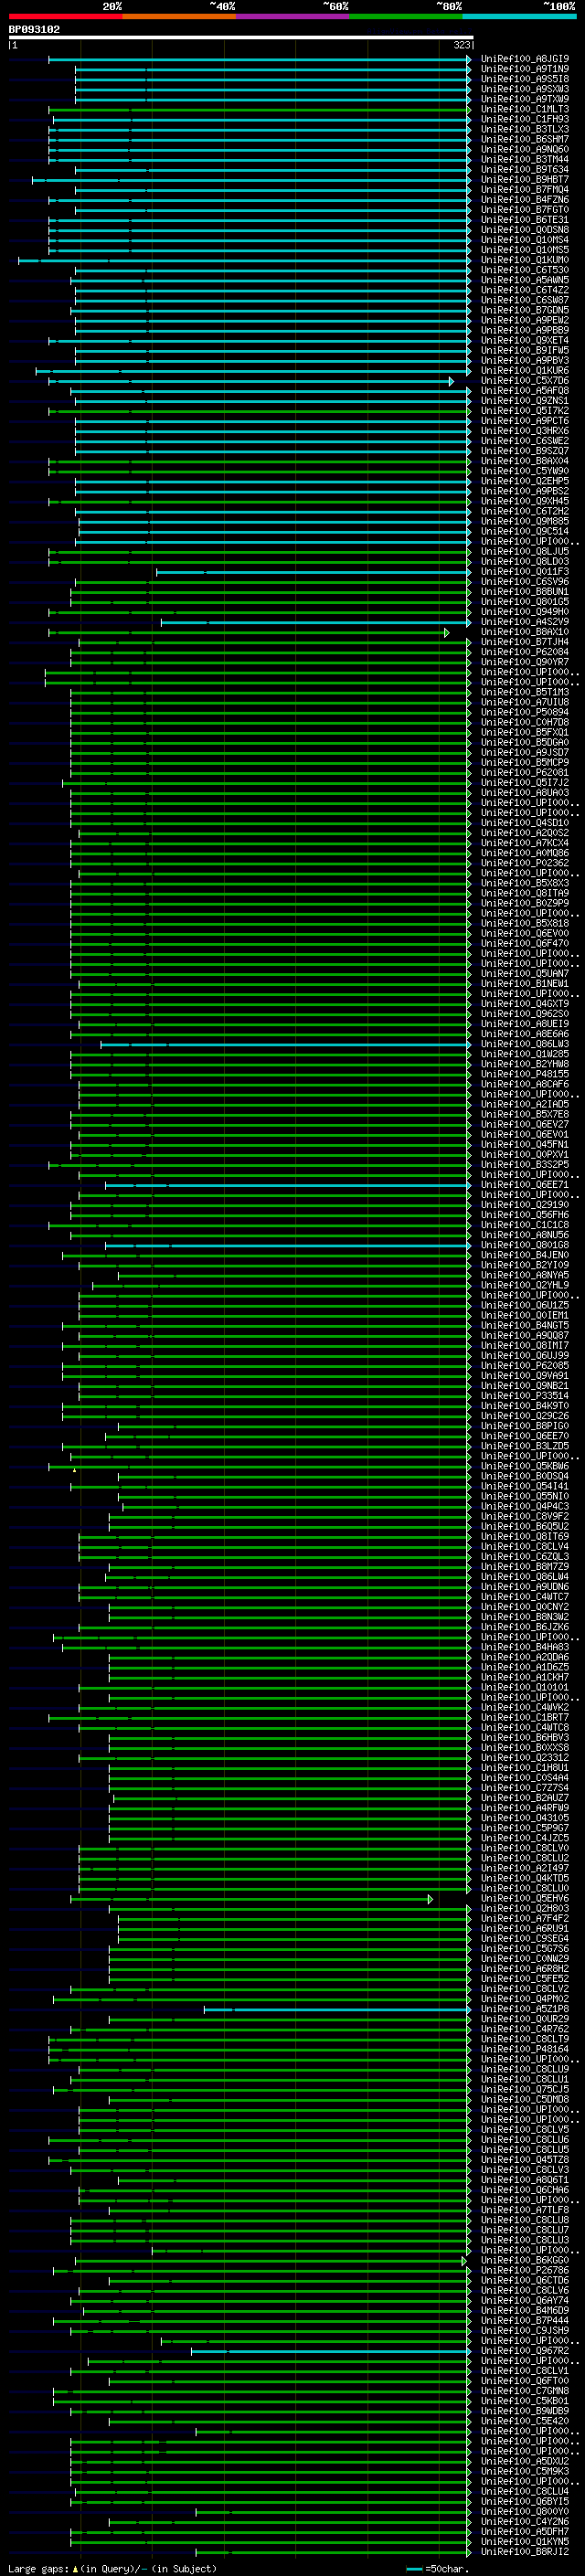Click the alignment bar for UniRef100_A8JGI9

click(259, 59)
